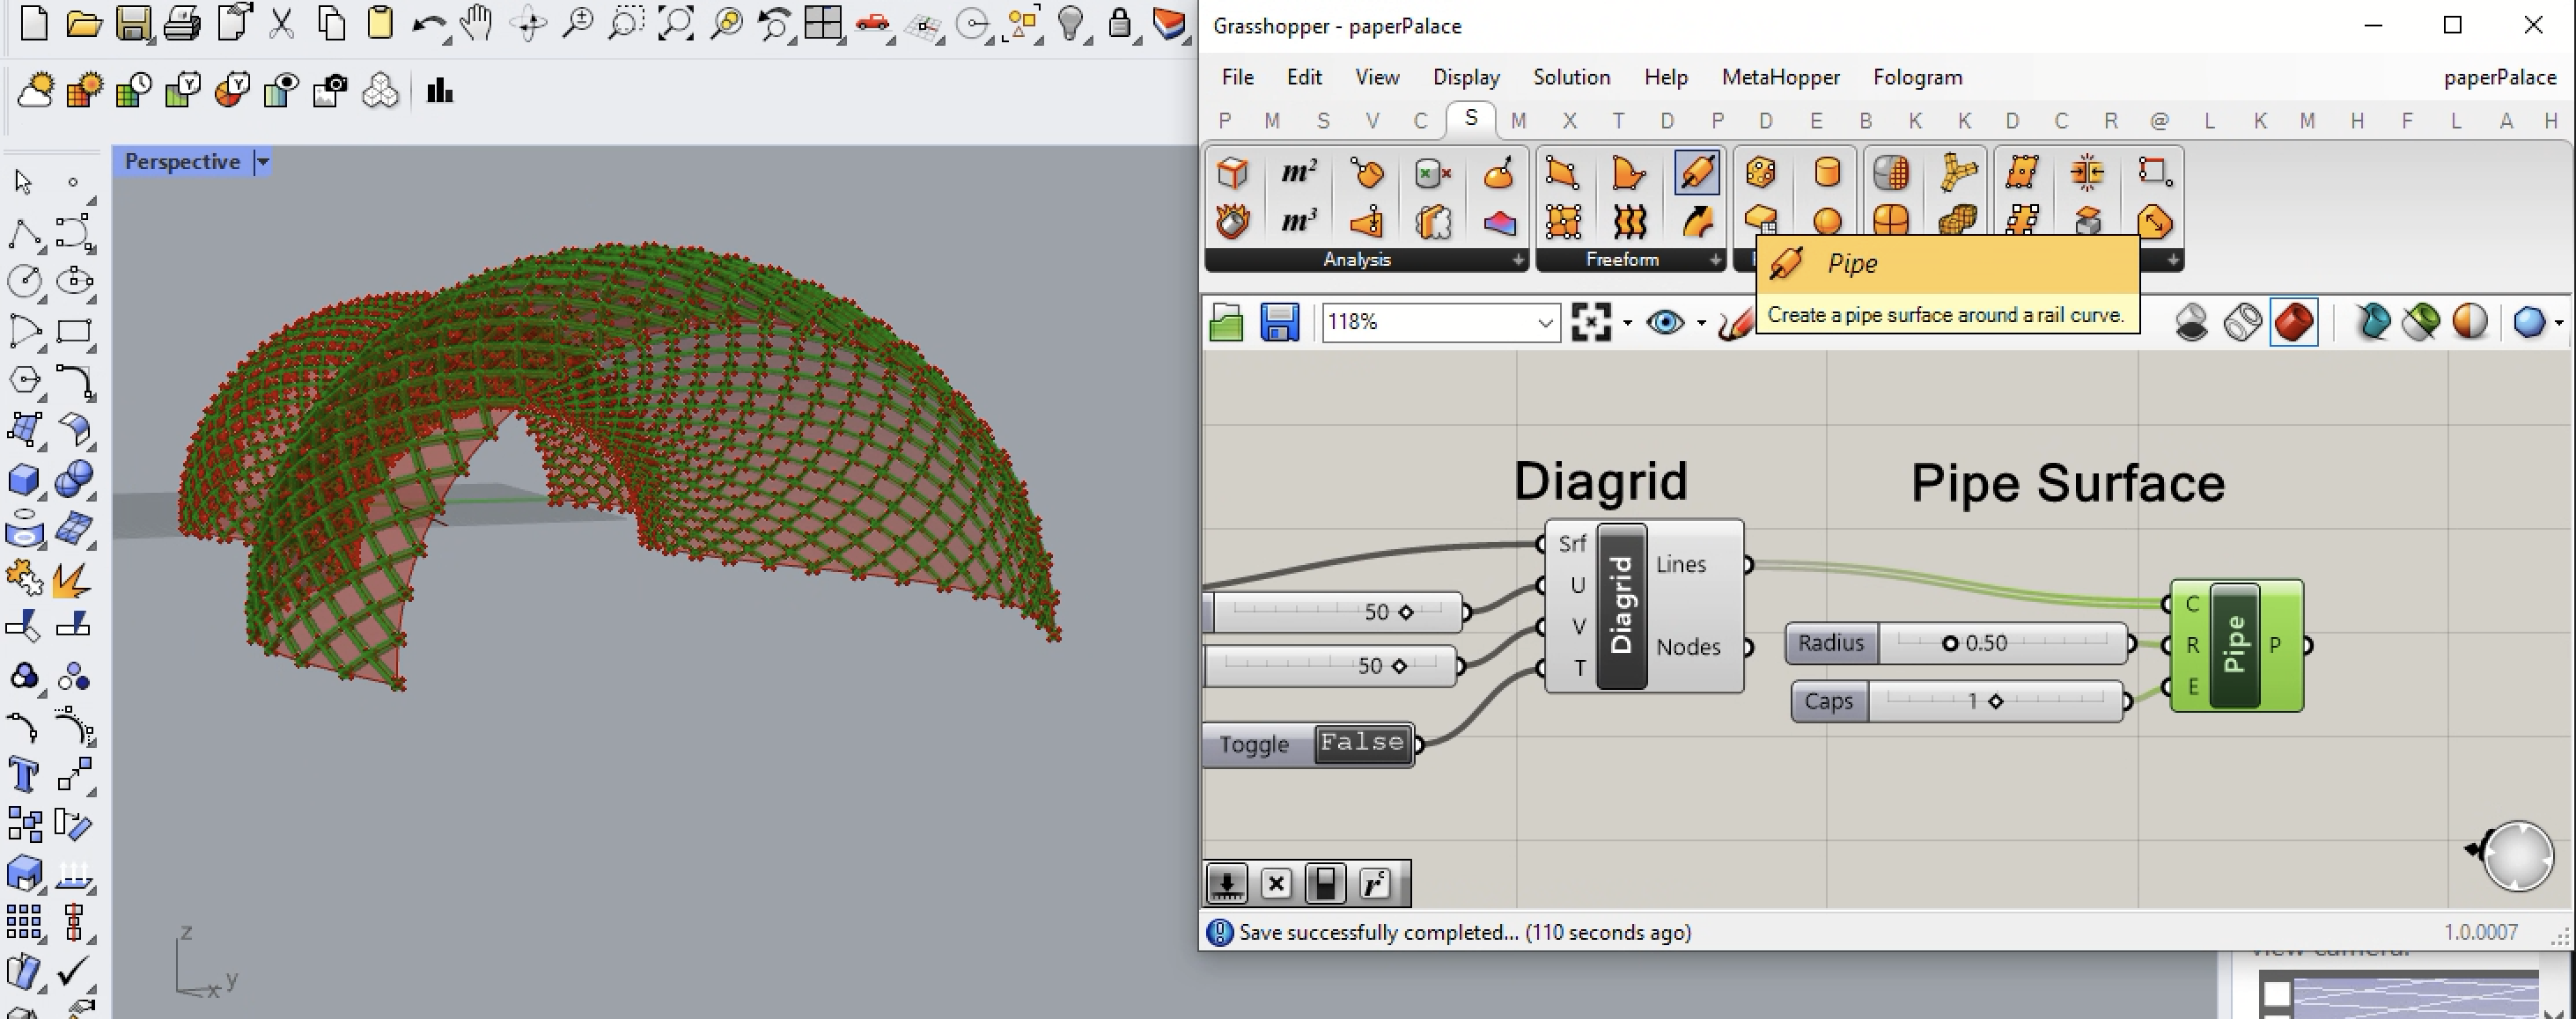Click the Pipe component icon in Freeform panel
Screen dimensions: 2576x1019
pyautogui.click(x=1697, y=173)
